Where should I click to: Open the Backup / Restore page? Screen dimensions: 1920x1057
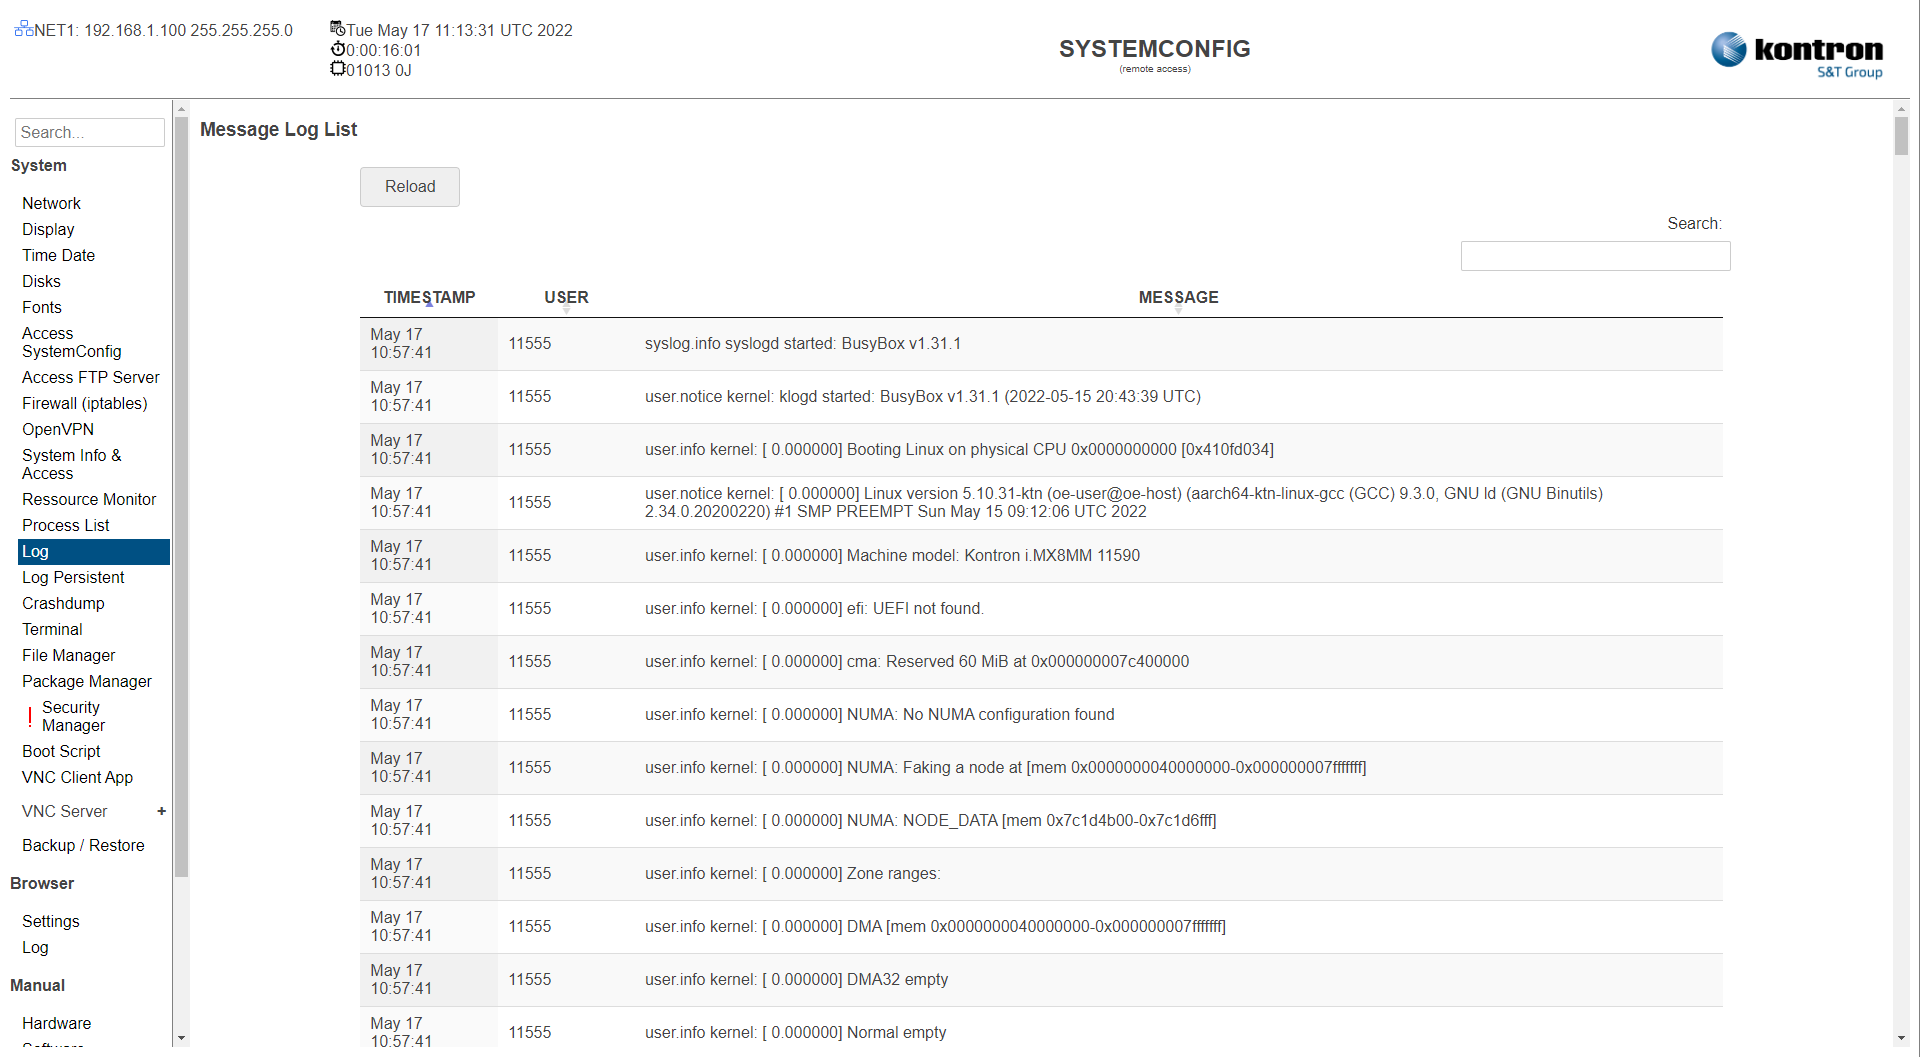point(83,845)
